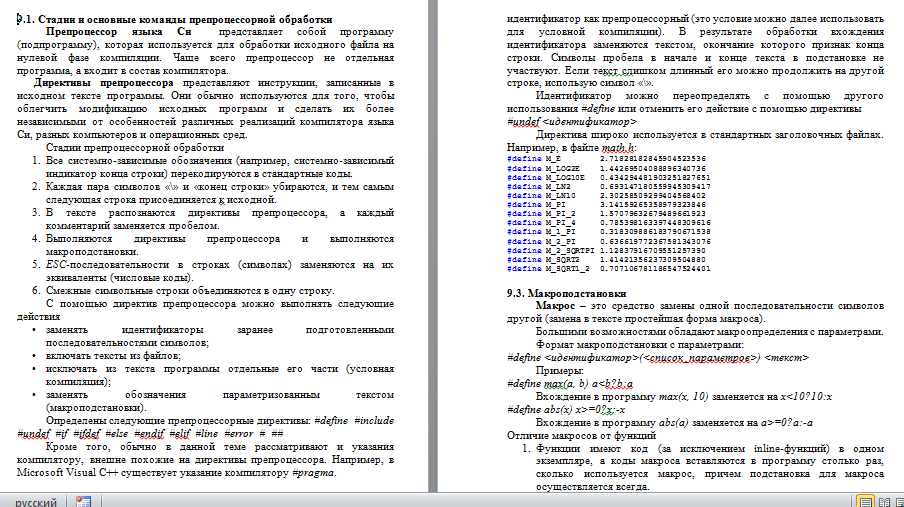The height and width of the screenshot is (507, 904).
Task: Click bold text 'Директивы препроцессора'
Action: pyautogui.click(x=103, y=82)
